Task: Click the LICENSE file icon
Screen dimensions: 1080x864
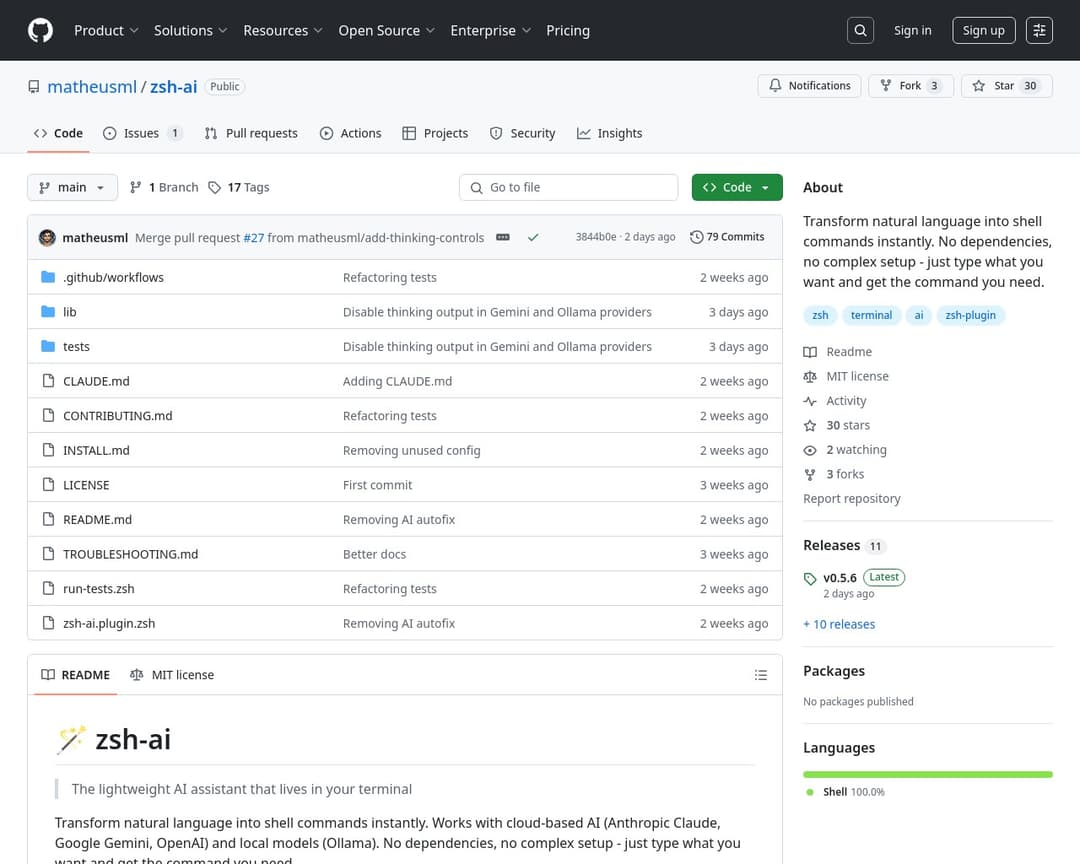Action: point(48,484)
